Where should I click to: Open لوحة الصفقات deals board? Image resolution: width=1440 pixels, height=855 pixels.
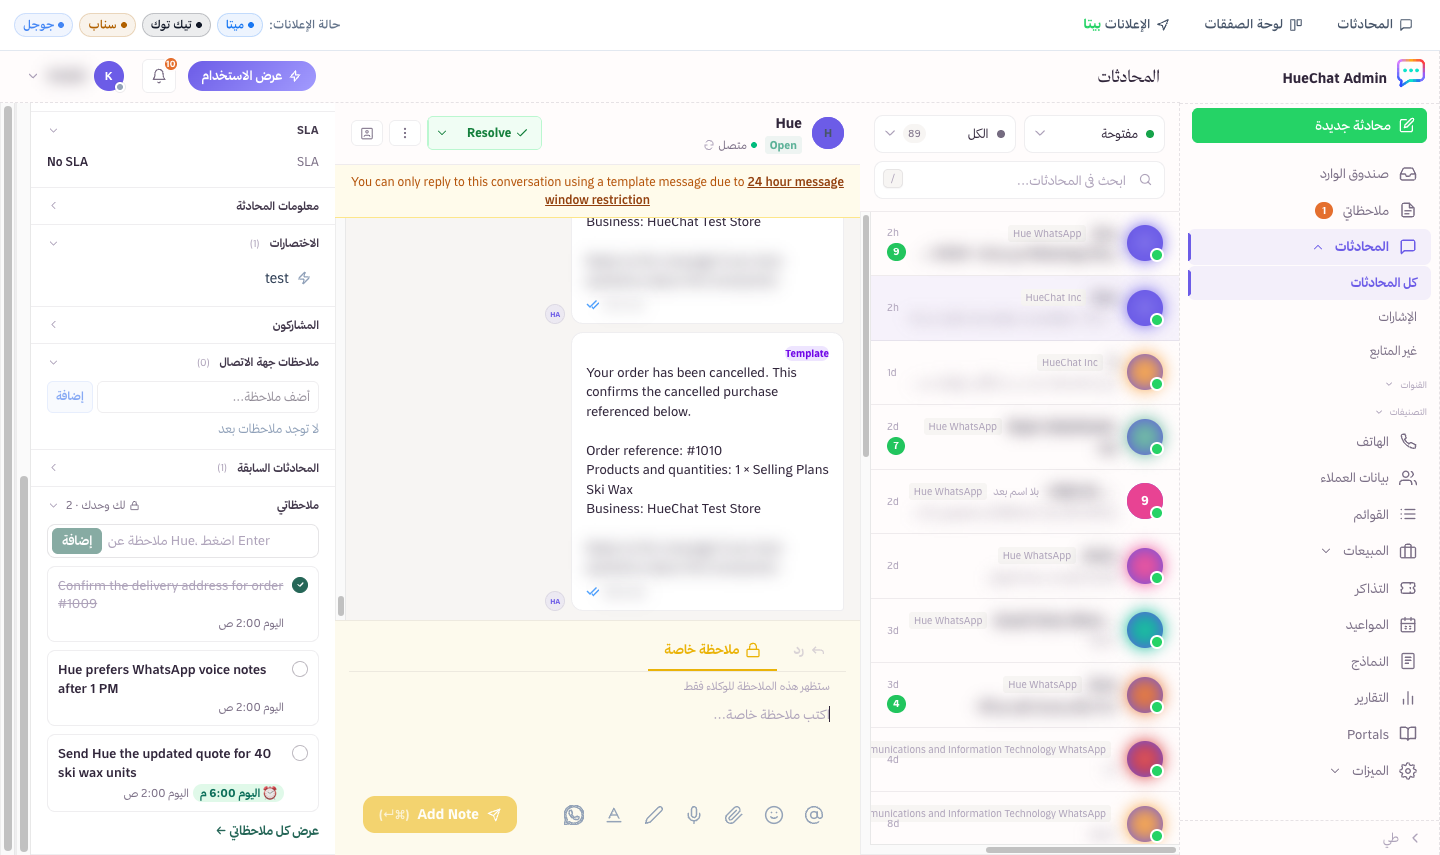coord(1253,24)
